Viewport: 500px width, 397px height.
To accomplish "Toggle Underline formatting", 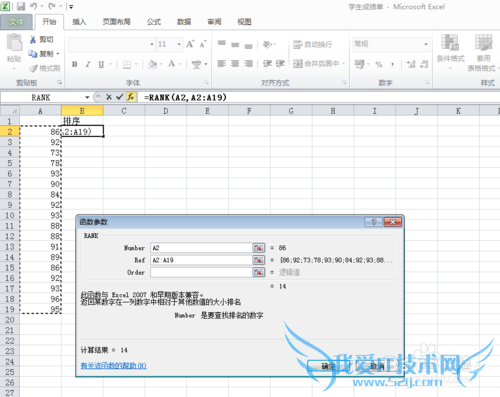I will click(101, 64).
